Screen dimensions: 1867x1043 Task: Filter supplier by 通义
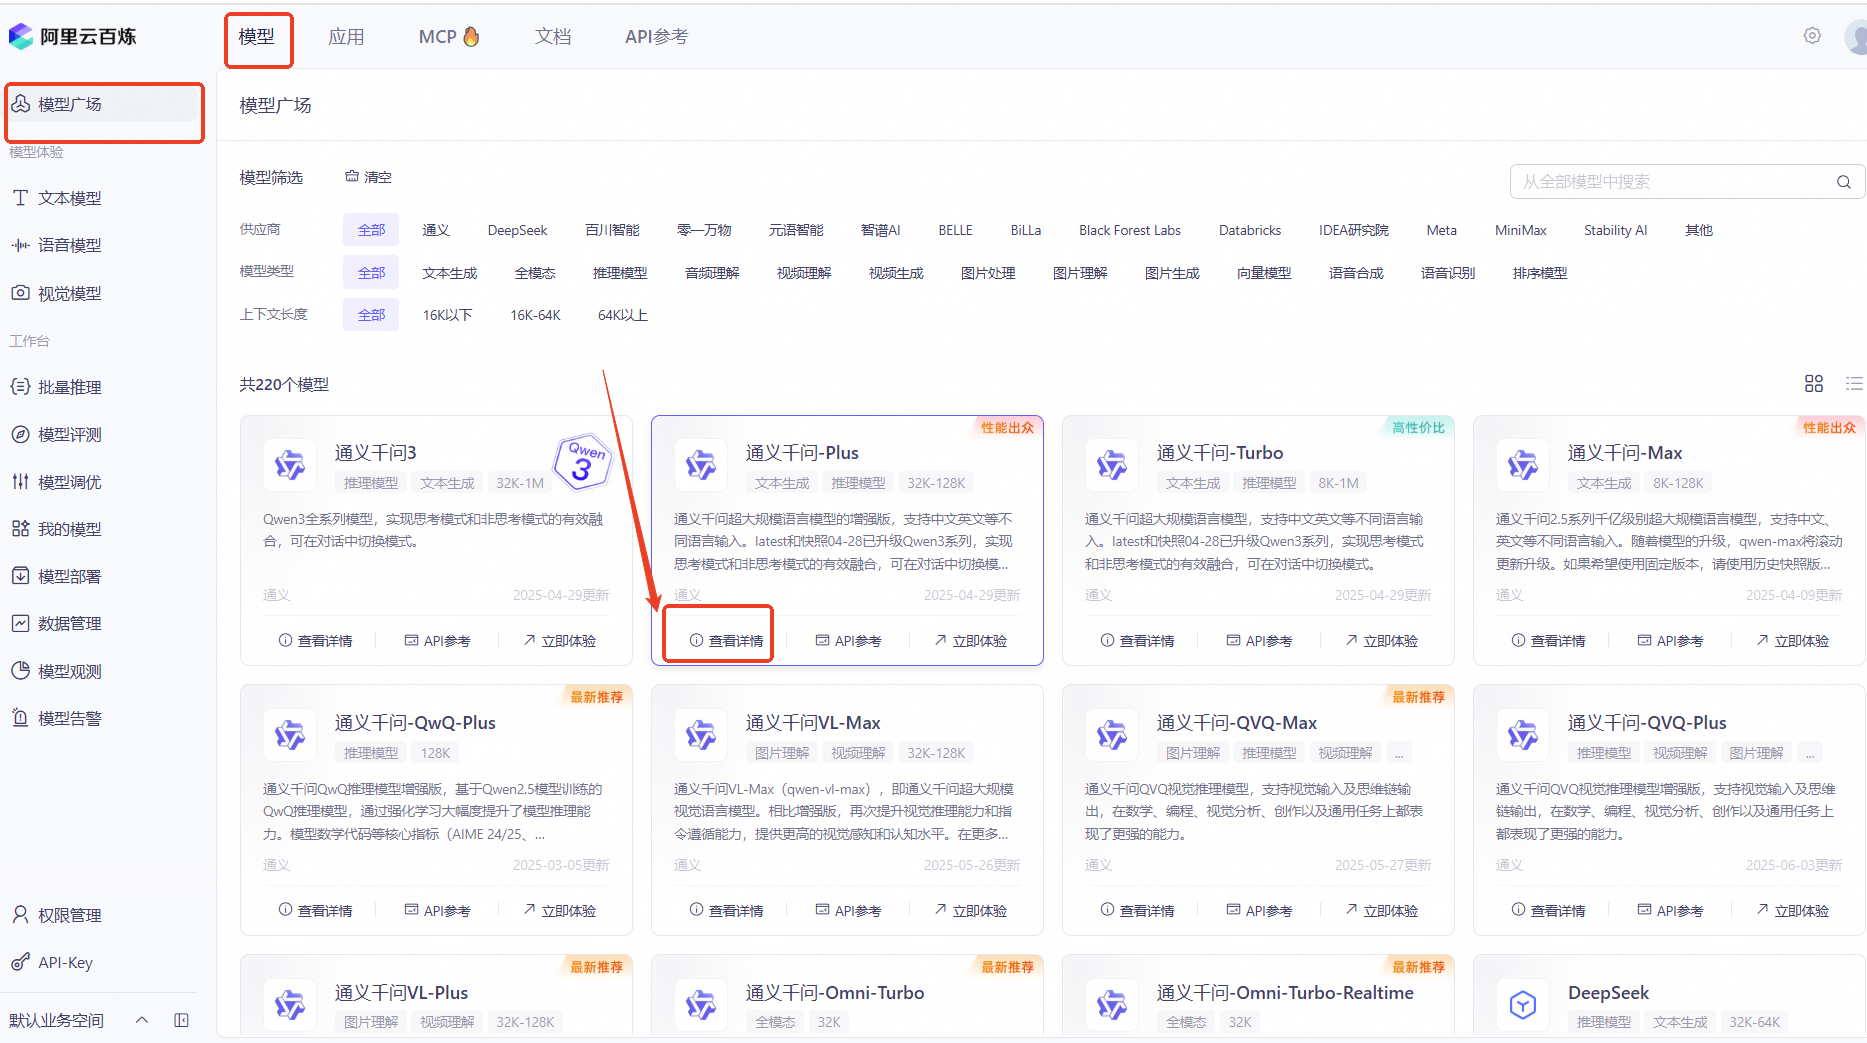click(436, 230)
